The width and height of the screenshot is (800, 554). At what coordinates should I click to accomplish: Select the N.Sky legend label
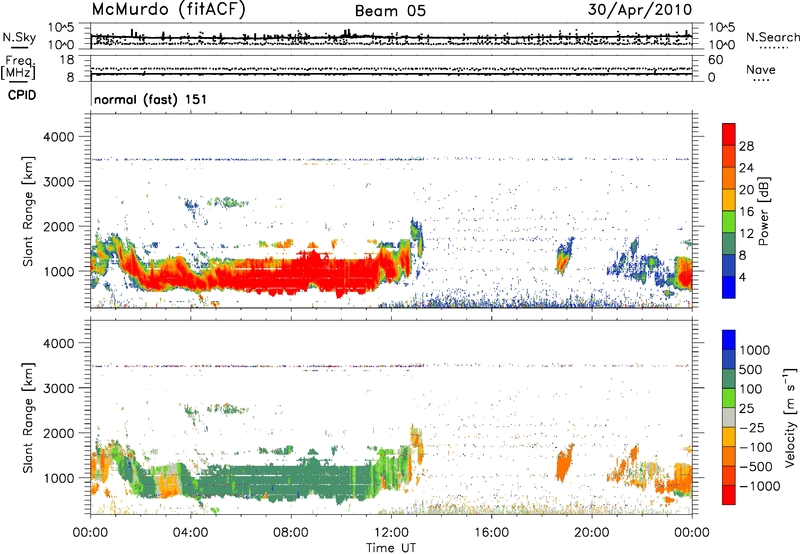coord(19,37)
